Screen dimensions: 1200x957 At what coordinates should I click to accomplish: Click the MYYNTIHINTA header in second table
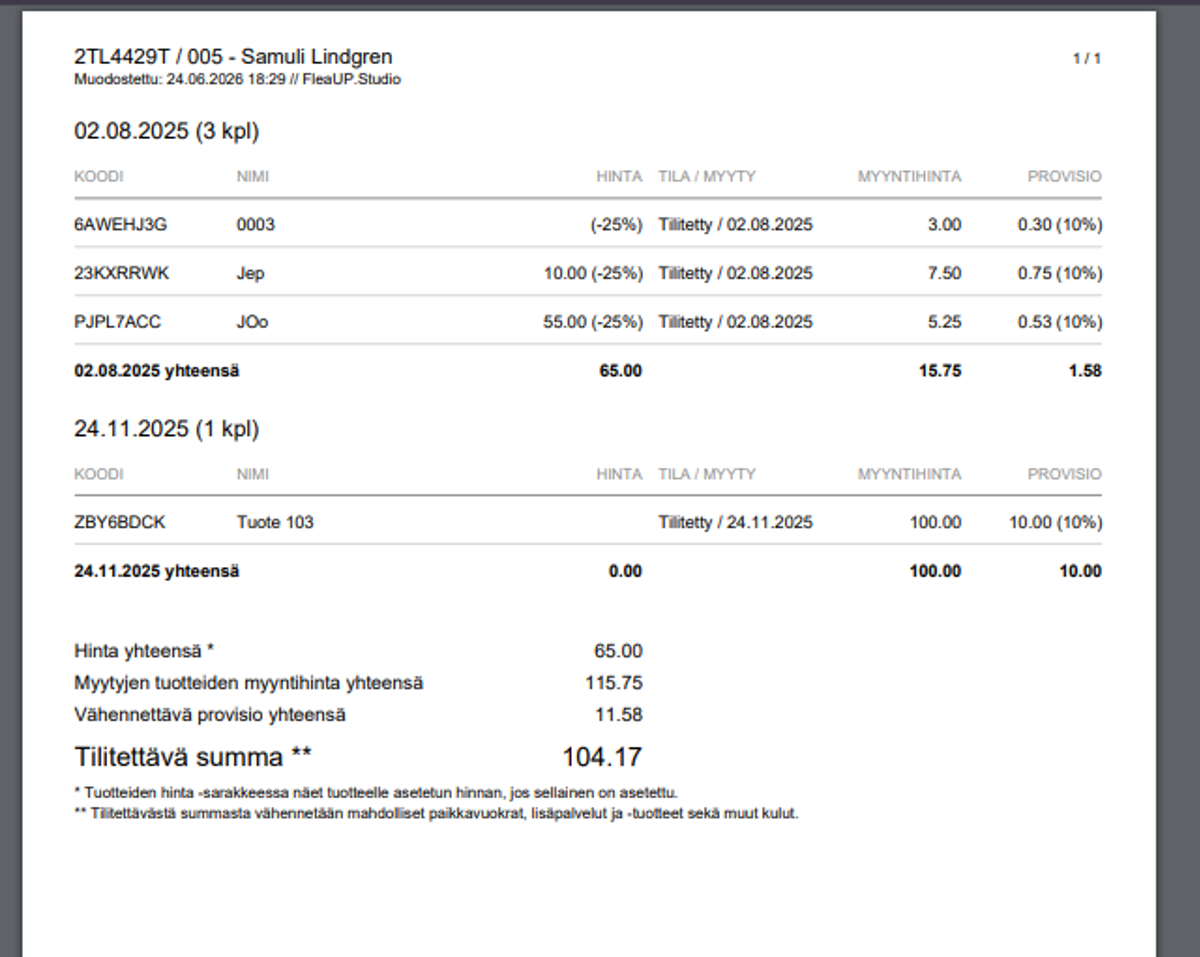coord(909,474)
